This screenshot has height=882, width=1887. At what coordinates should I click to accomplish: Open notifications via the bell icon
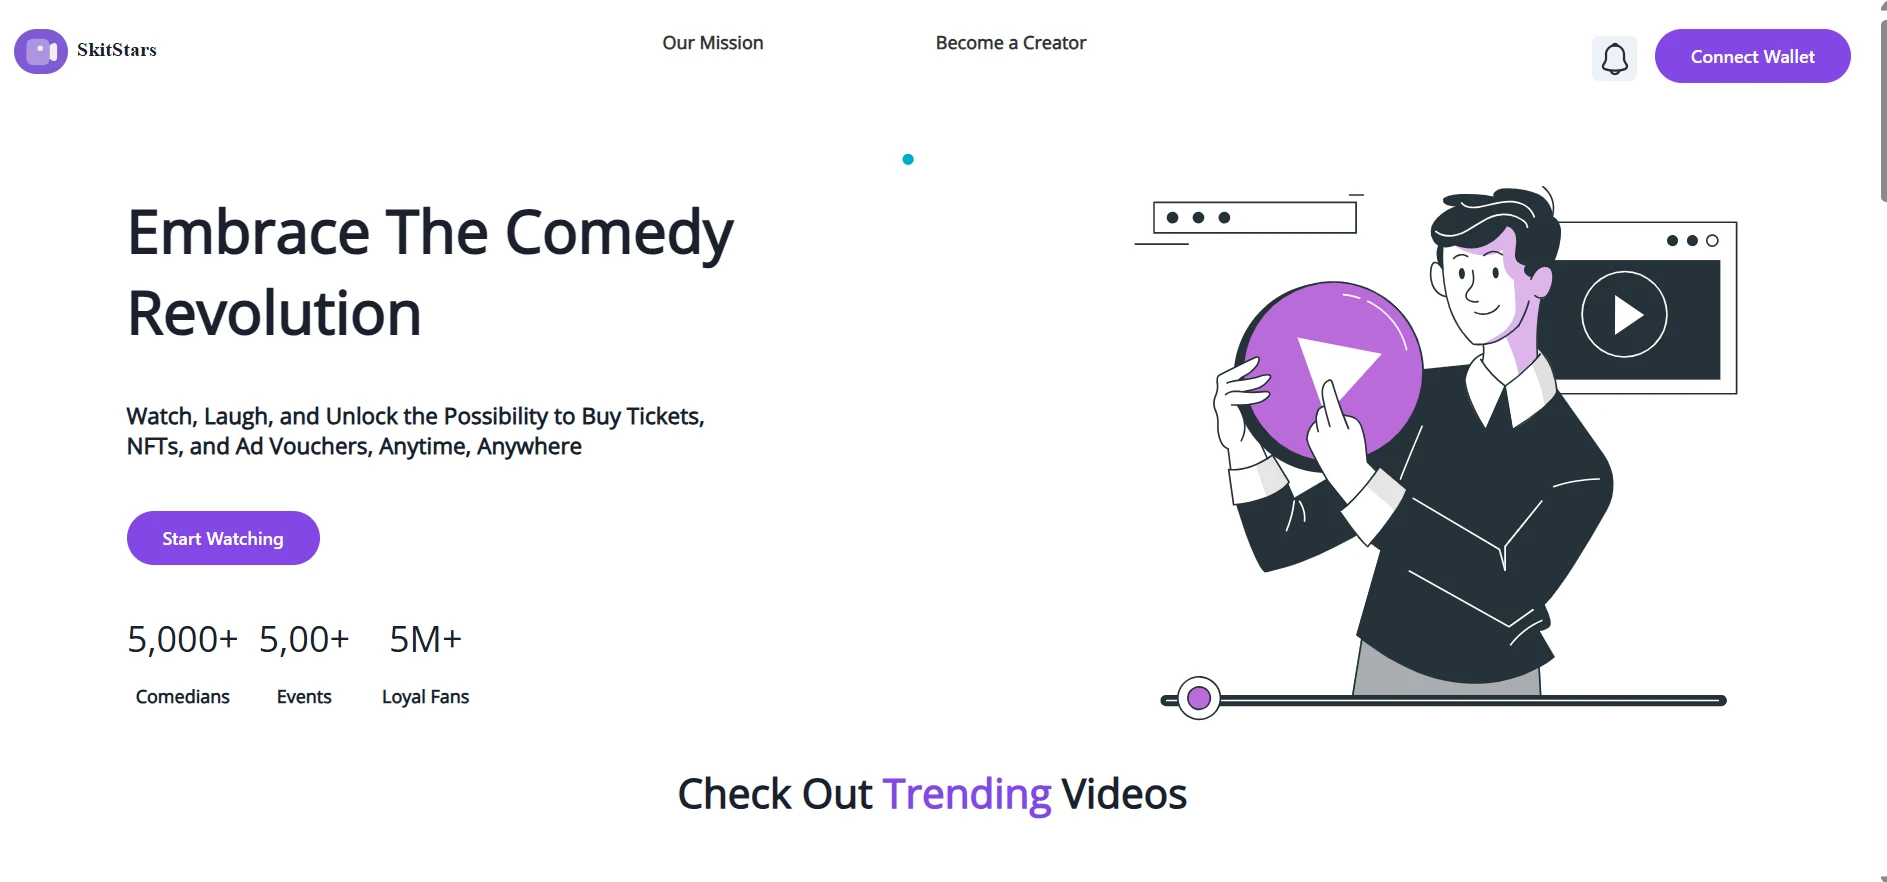pyautogui.click(x=1614, y=59)
